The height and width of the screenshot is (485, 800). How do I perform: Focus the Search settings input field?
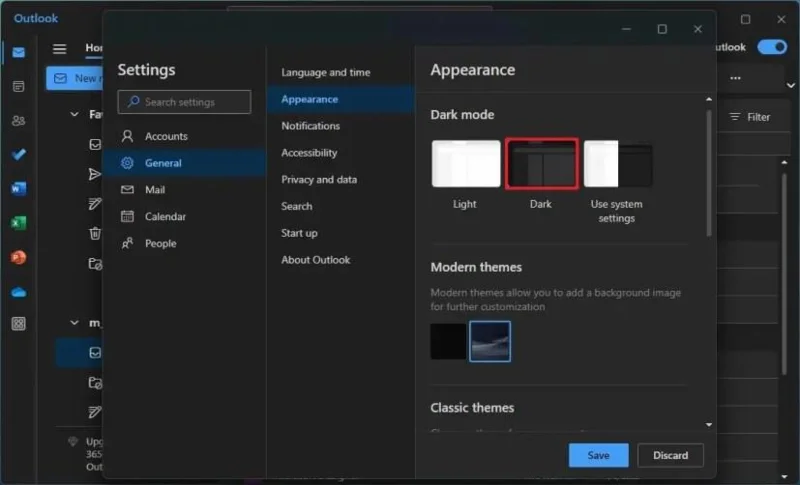184,102
